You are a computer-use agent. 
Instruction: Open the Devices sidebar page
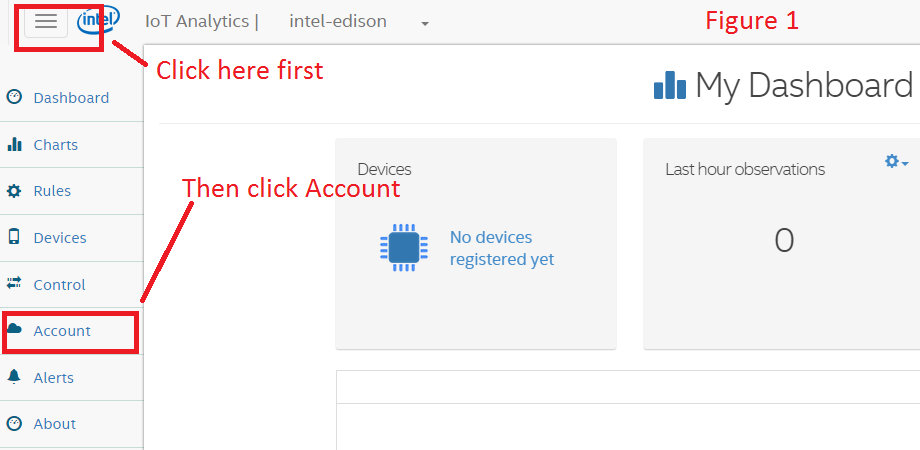tap(60, 238)
